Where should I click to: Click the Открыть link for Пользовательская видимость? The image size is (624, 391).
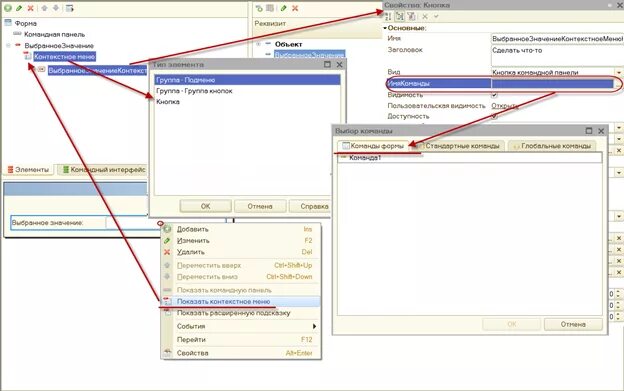point(505,106)
